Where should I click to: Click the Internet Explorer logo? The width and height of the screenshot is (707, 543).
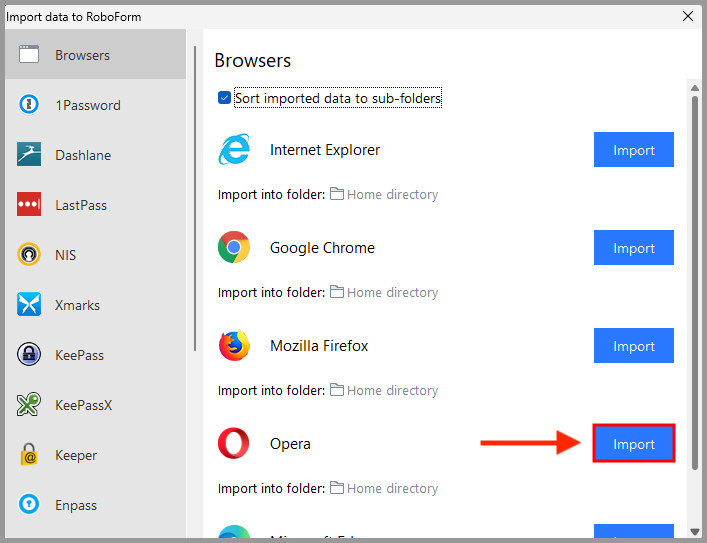[234, 149]
